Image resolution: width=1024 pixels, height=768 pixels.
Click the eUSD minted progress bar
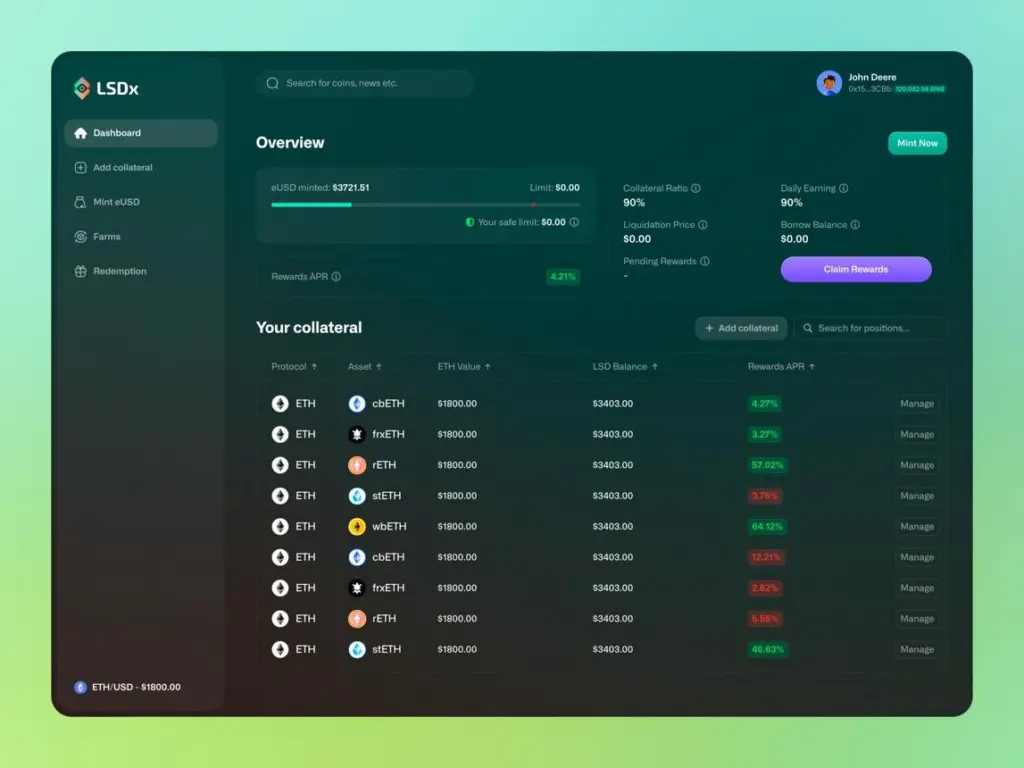click(425, 204)
